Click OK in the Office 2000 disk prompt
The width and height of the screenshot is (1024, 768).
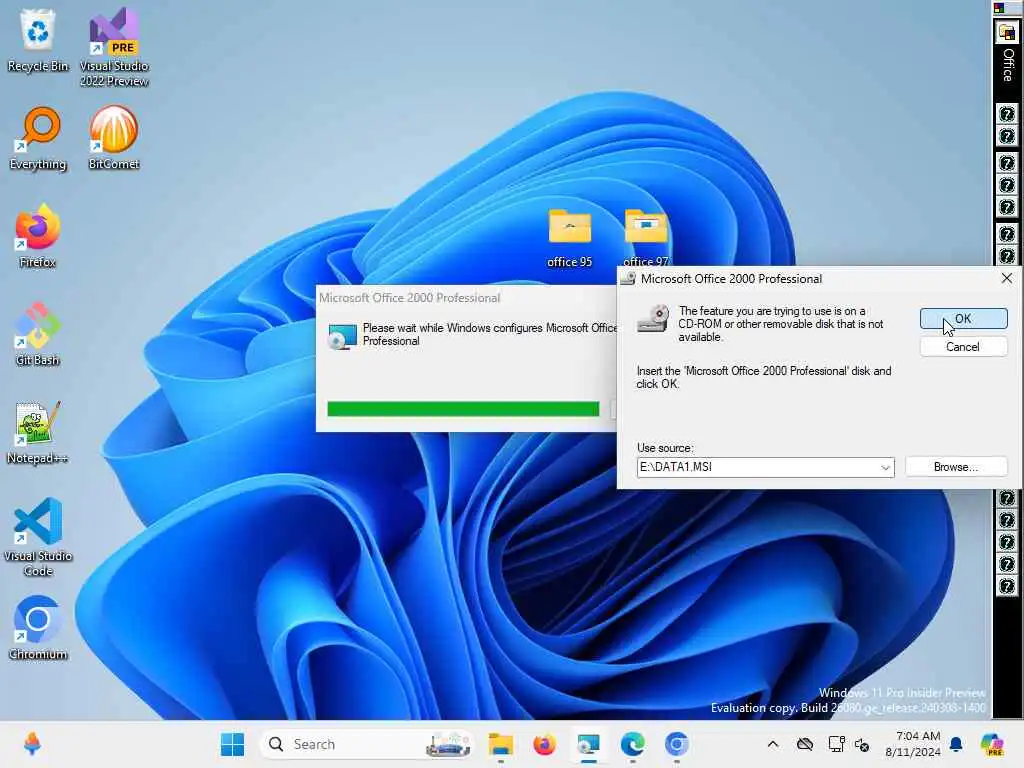[963, 319]
